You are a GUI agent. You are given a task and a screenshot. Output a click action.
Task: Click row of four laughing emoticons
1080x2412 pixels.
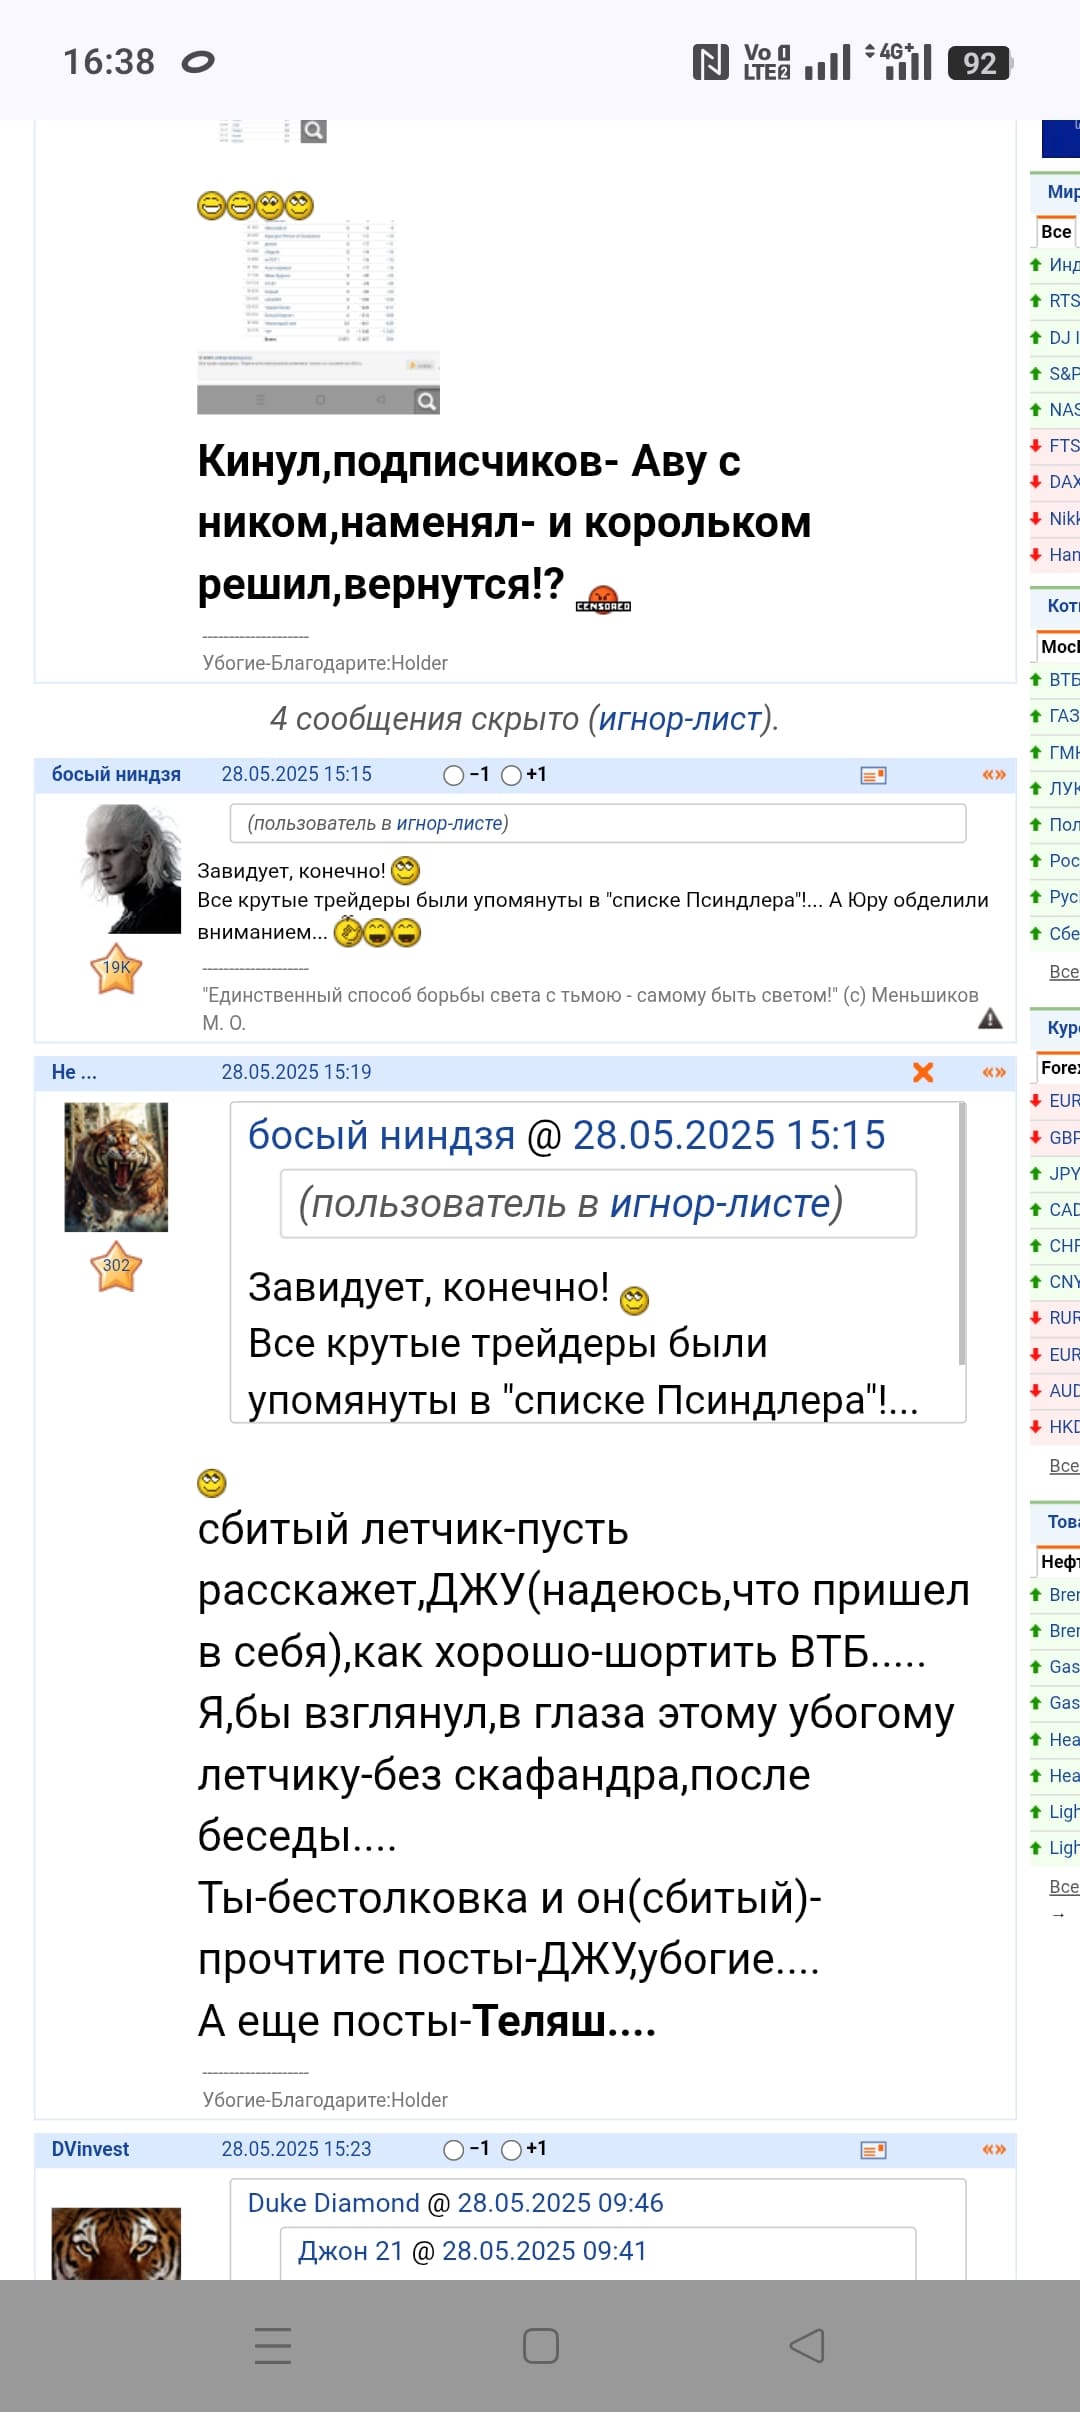pyautogui.click(x=256, y=206)
